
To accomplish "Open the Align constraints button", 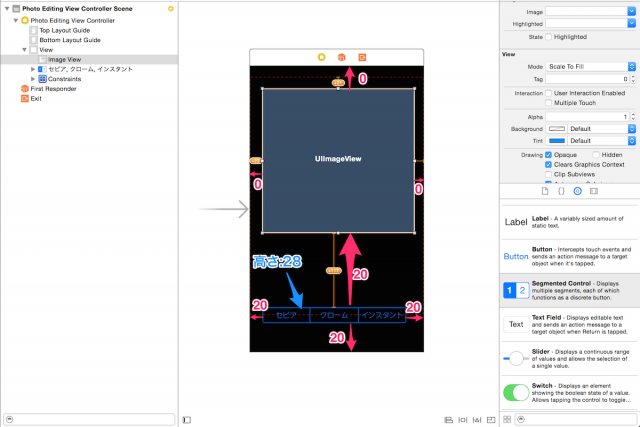I will click(449, 420).
